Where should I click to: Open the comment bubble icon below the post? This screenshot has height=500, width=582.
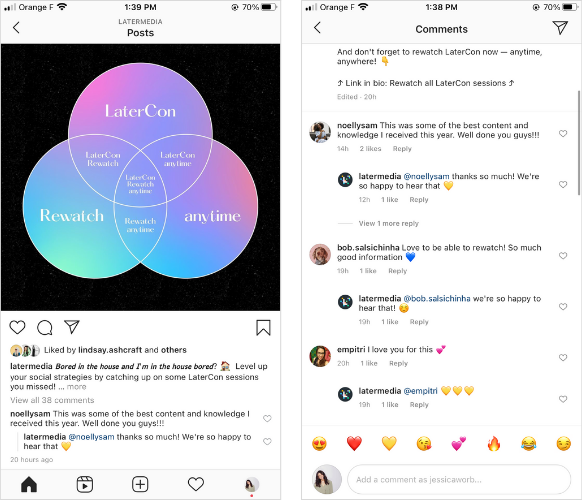pos(45,328)
